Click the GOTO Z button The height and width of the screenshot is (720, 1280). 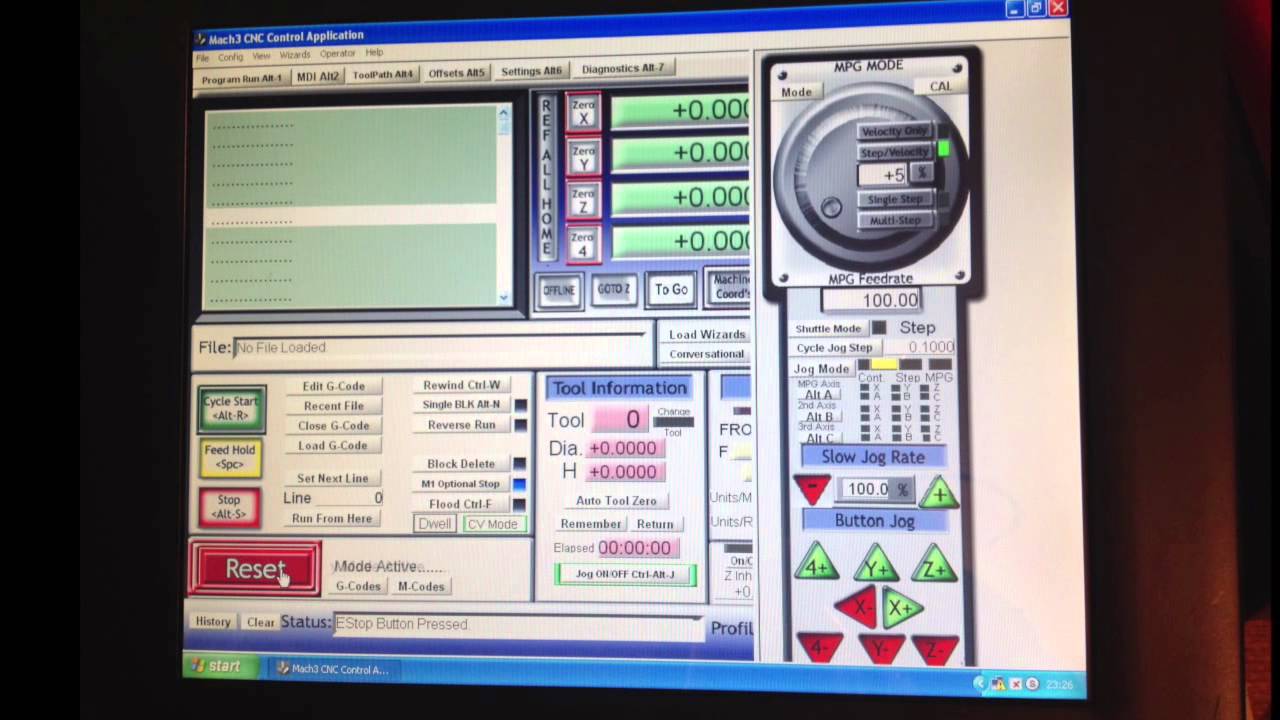tap(614, 289)
